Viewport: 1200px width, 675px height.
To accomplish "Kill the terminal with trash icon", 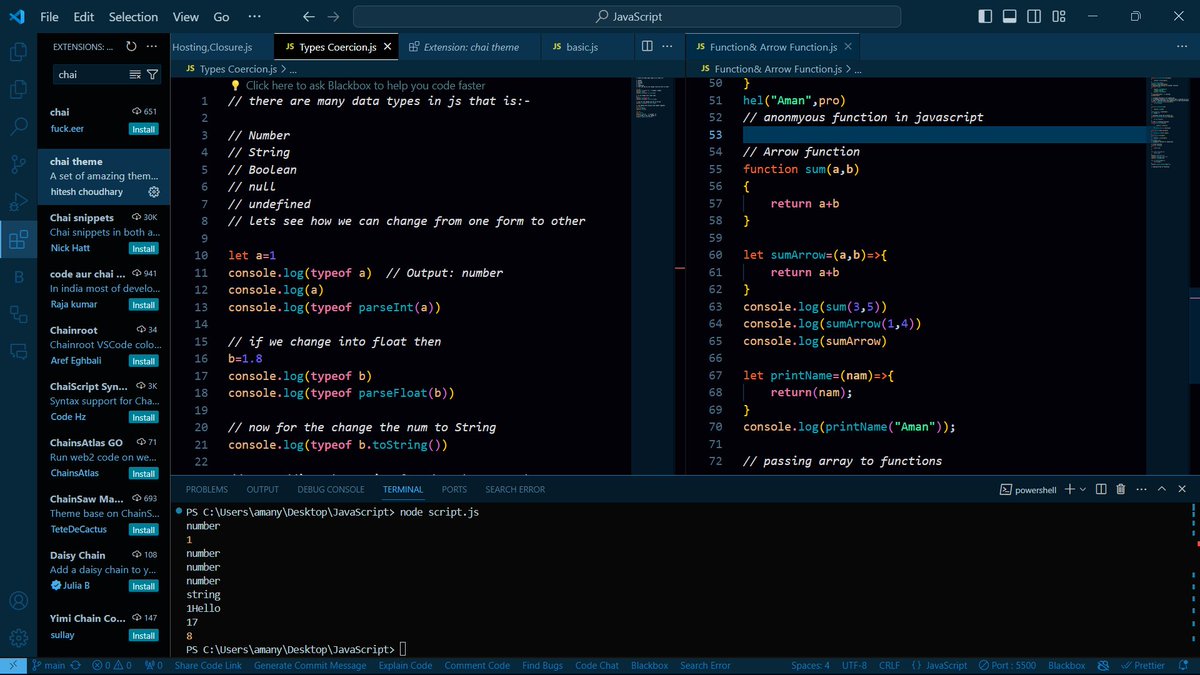I will [x=1121, y=489].
